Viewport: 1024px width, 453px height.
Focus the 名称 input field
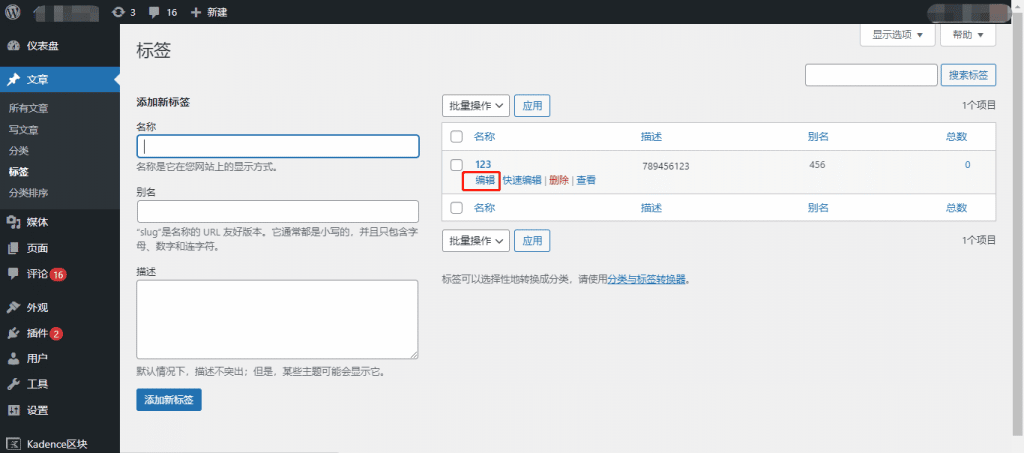point(278,146)
